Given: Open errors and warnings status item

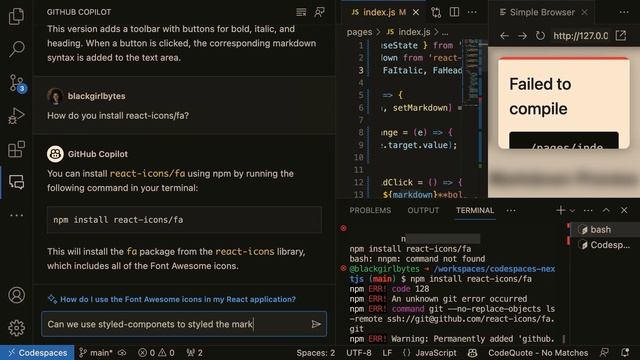Looking at the screenshot, I should (x=156, y=353).
